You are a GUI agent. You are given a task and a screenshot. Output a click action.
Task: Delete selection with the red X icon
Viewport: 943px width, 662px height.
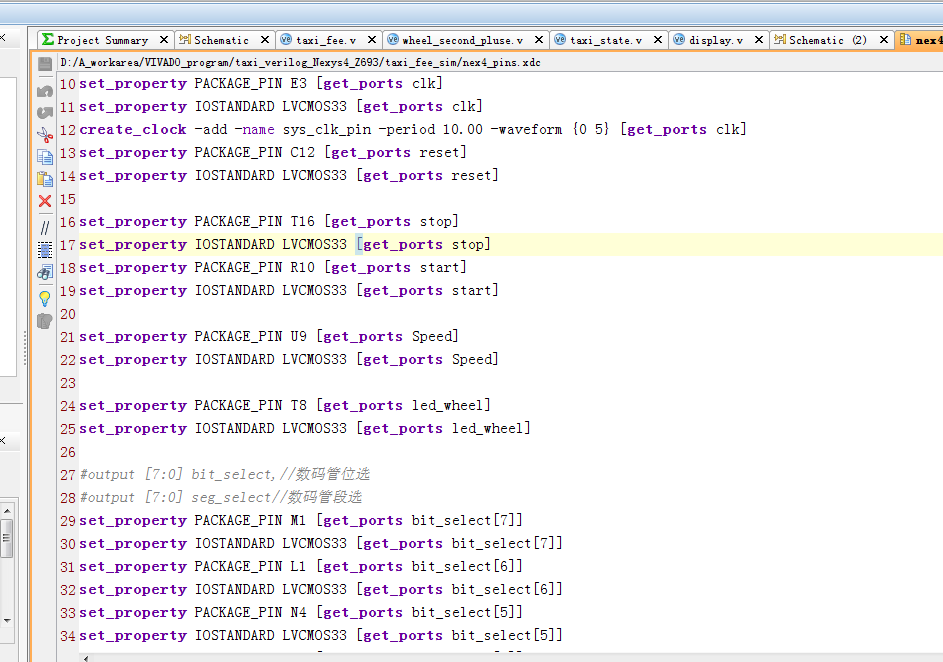45,201
